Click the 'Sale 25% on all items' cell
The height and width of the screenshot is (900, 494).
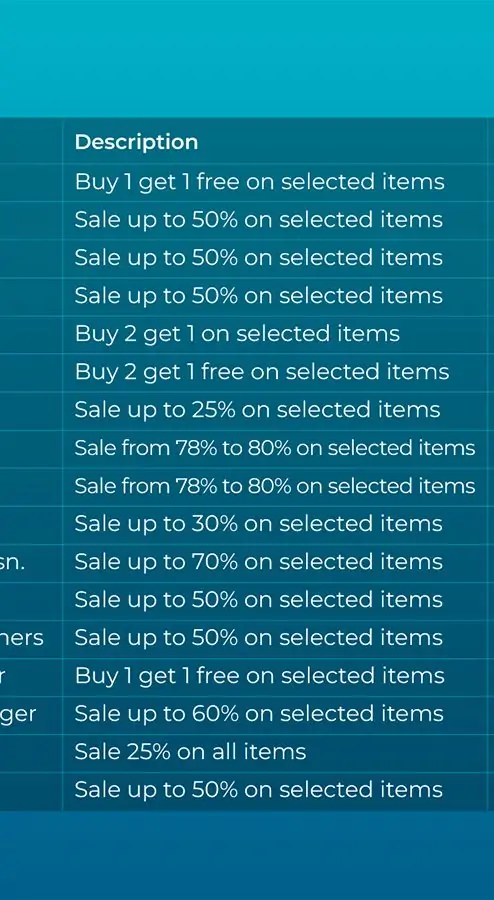point(275,752)
